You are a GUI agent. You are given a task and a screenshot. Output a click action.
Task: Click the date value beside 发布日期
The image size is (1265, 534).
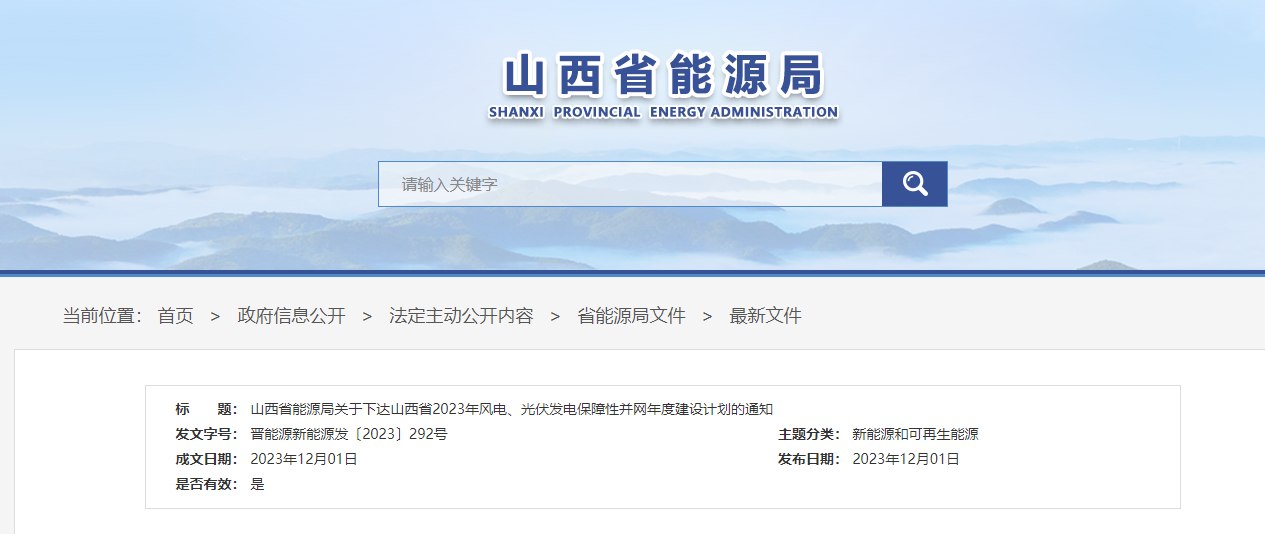pos(905,459)
